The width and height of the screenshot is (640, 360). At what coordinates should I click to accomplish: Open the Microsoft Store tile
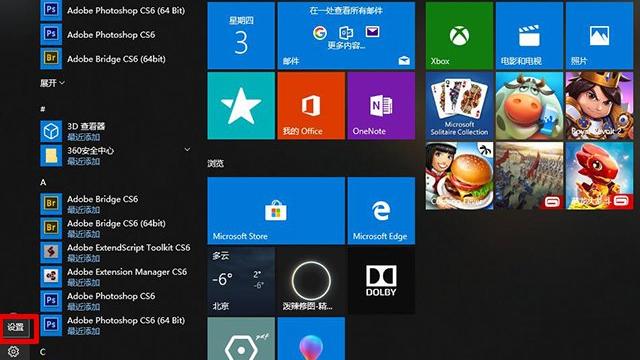276,211
